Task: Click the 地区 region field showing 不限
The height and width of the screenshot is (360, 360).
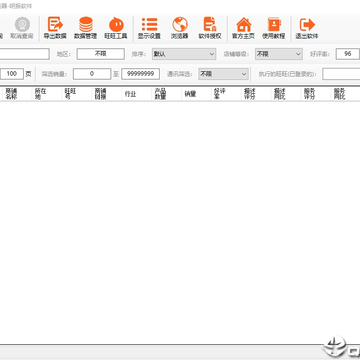Action: click(x=101, y=54)
